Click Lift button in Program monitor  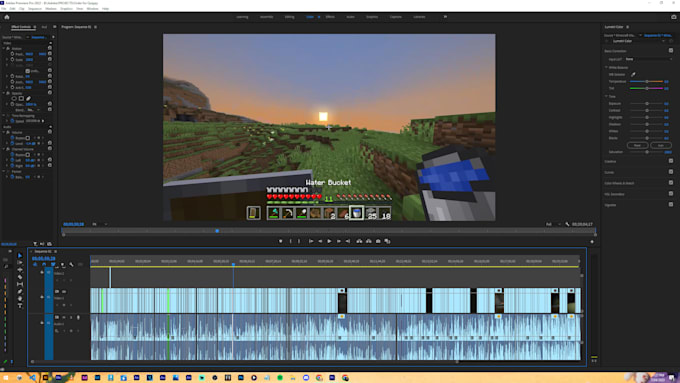point(359,241)
